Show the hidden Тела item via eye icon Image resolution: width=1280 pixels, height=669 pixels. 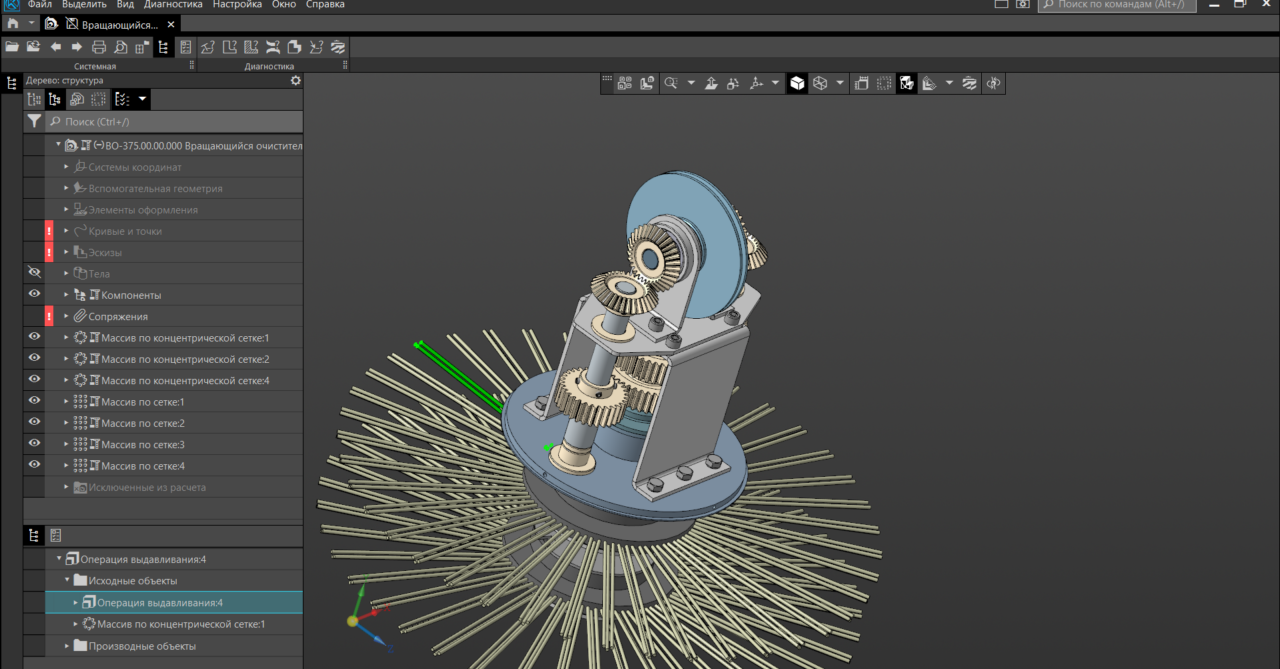[x=34, y=273]
